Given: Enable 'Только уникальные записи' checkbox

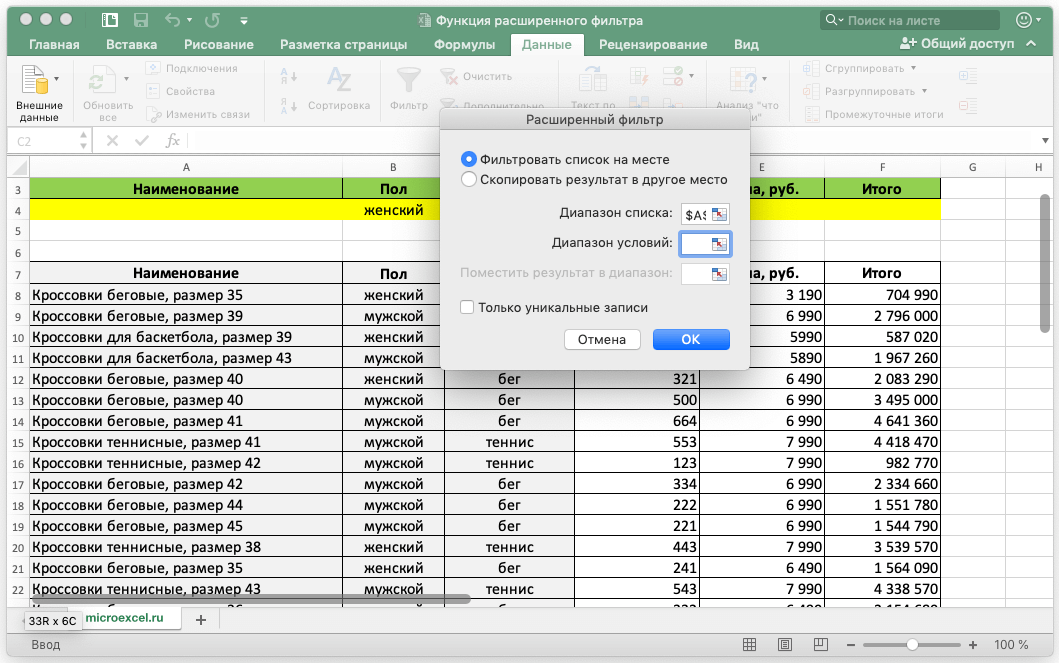Looking at the screenshot, I should (x=467, y=307).
